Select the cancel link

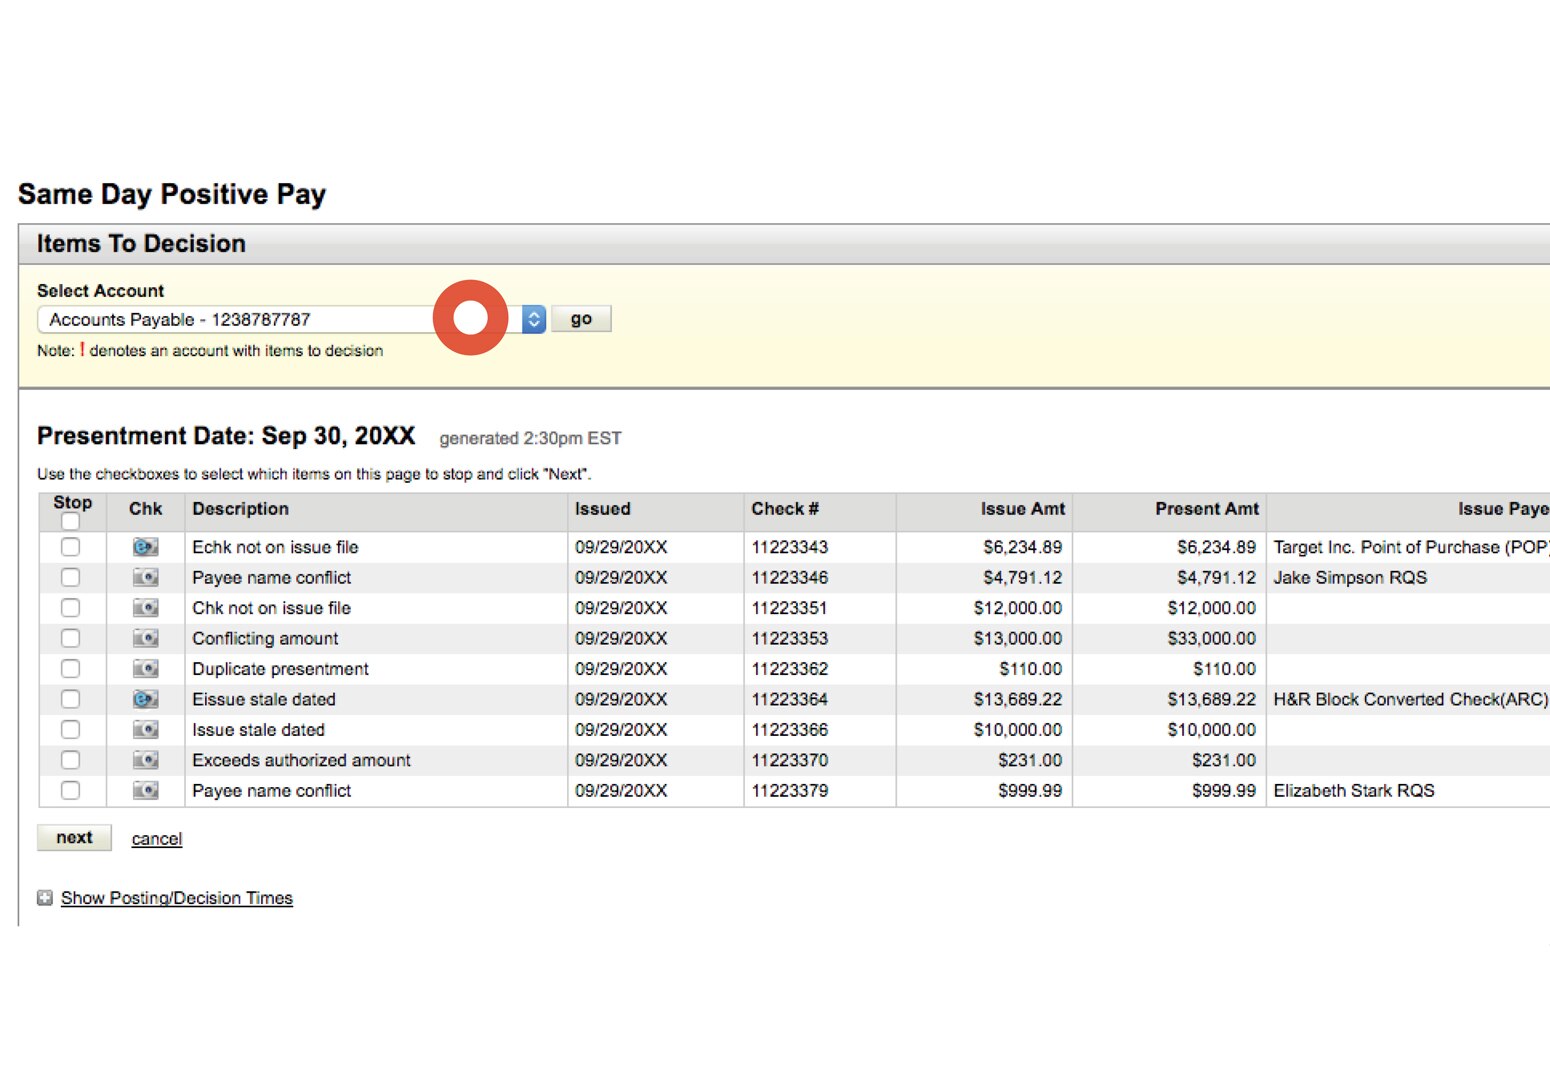[x=156, y=838]
